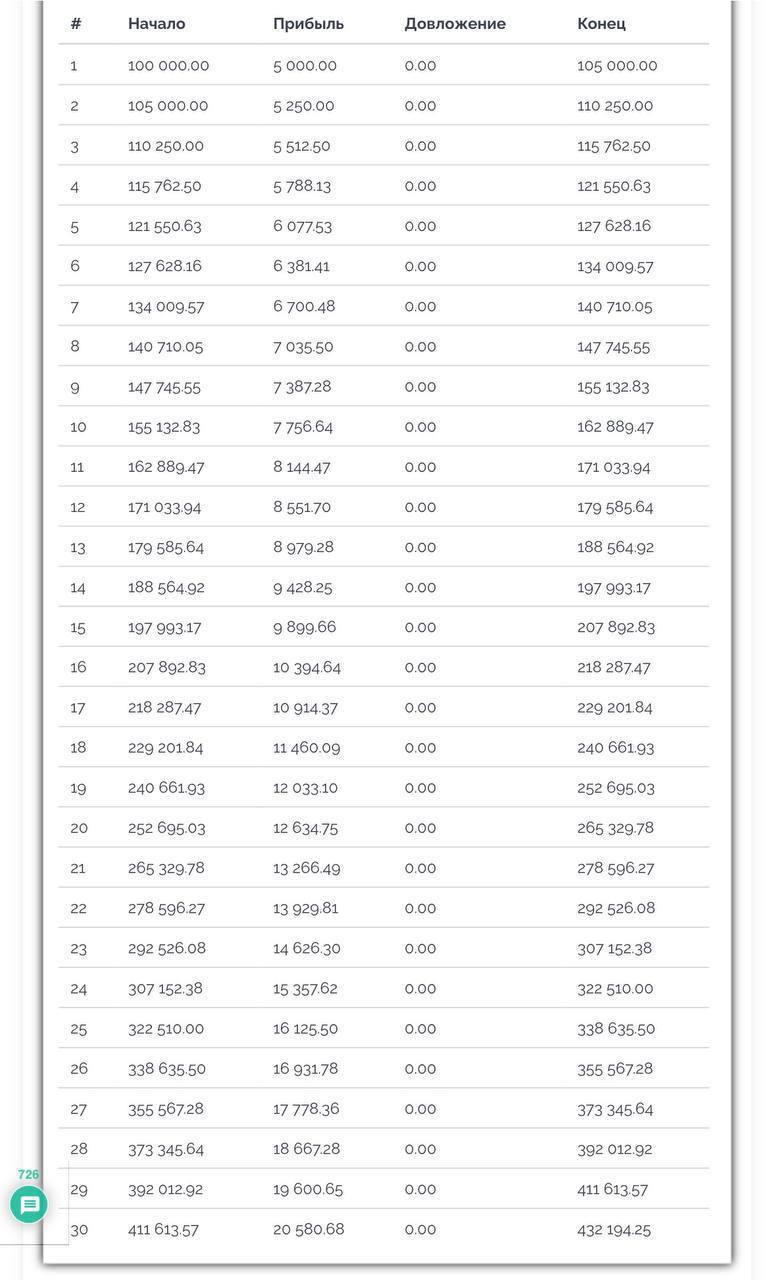Click end value 432 194.25 in row 30

(x=614, y=1229)
